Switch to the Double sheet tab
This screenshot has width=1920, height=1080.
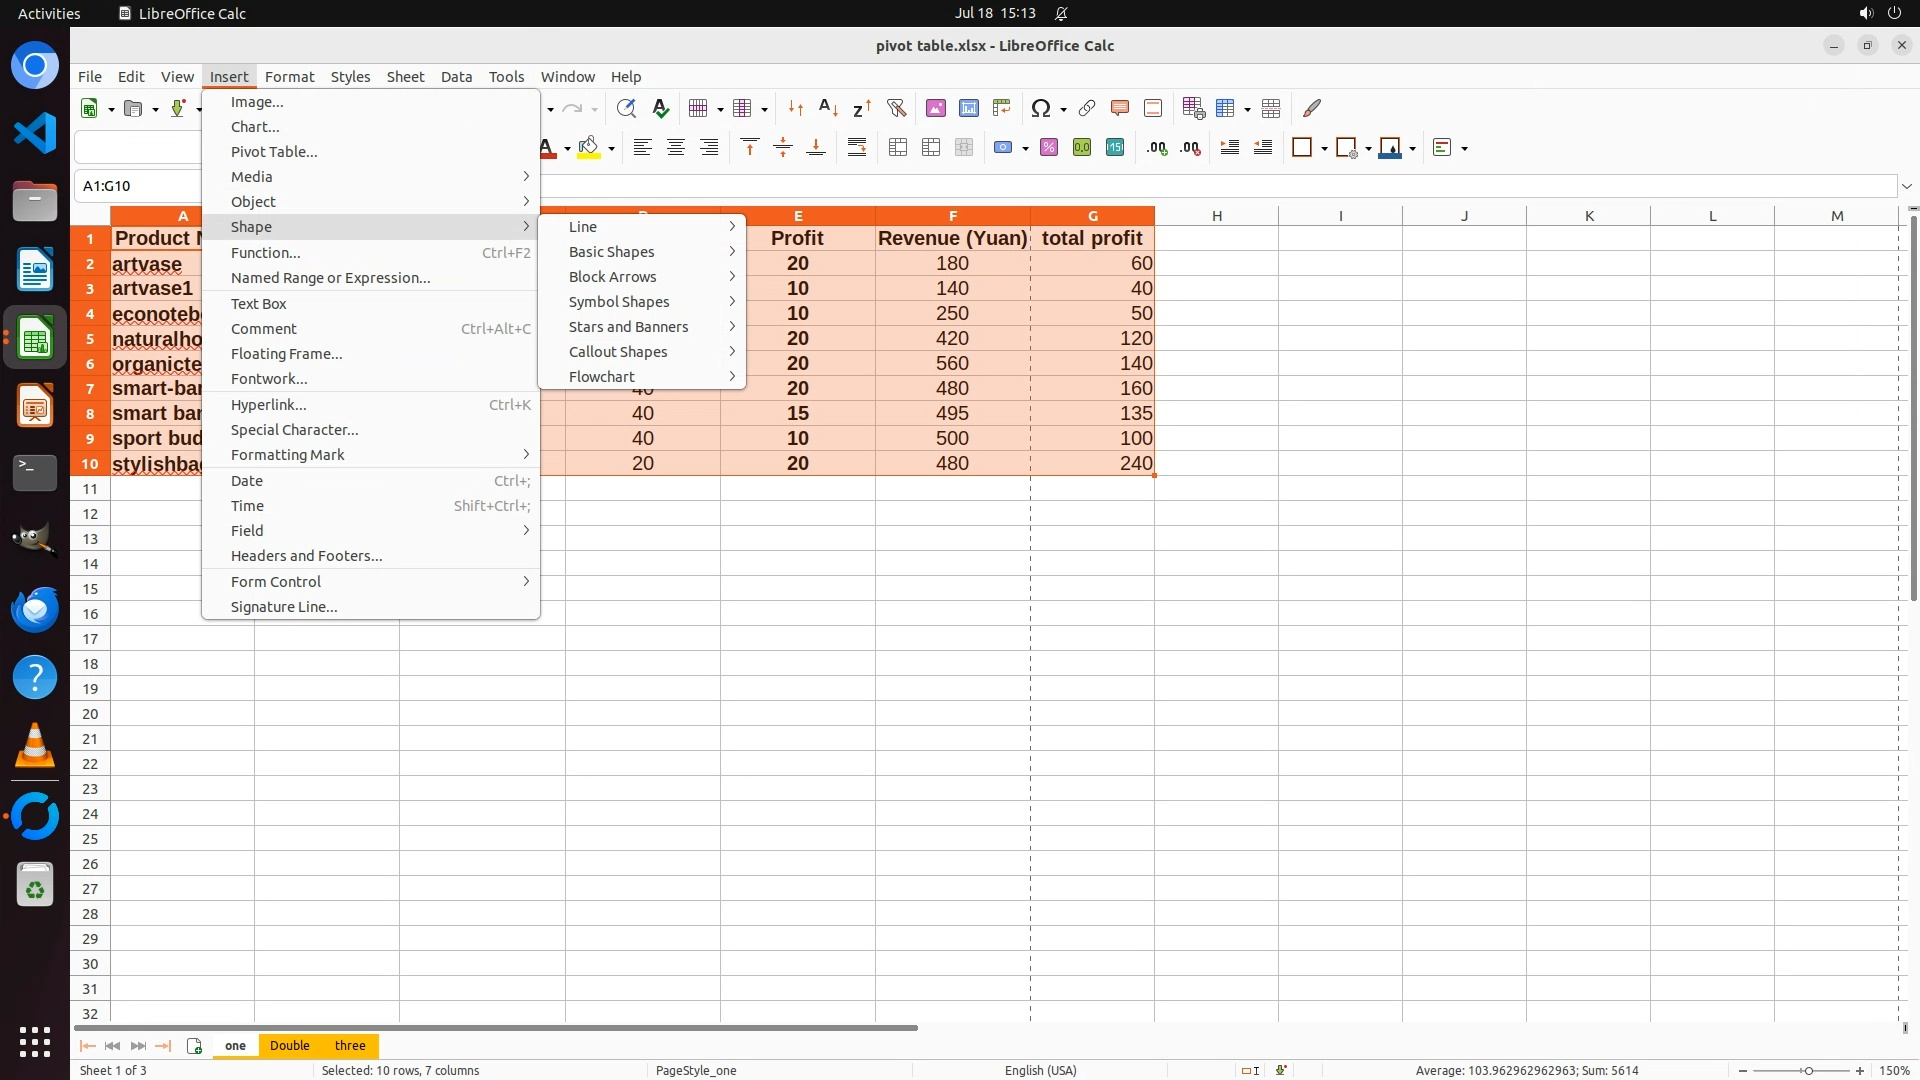(290, 1046)
